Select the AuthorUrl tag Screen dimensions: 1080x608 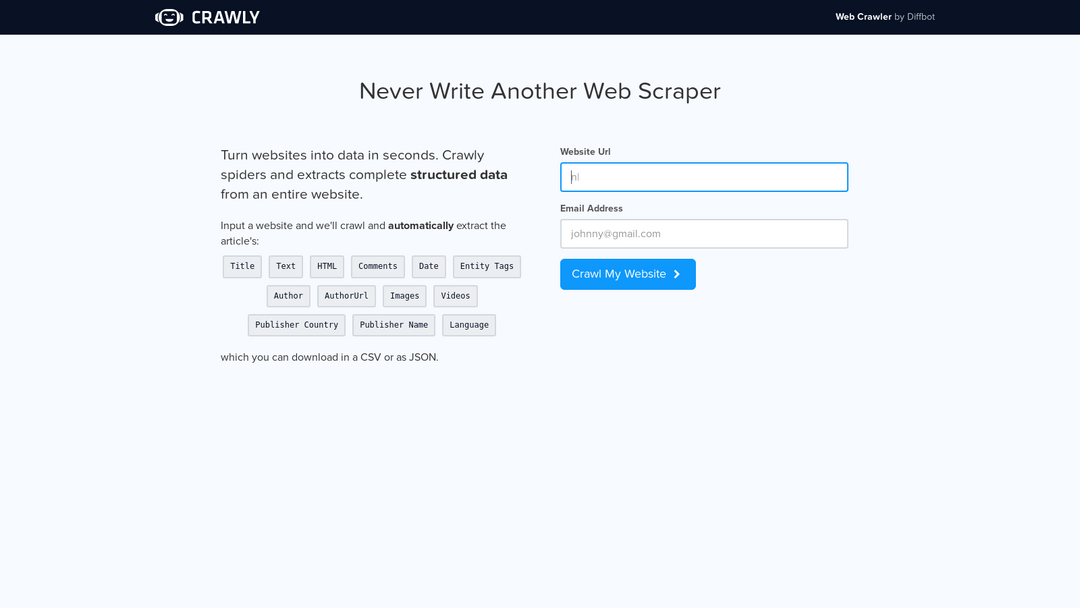[x=346, y=296]
